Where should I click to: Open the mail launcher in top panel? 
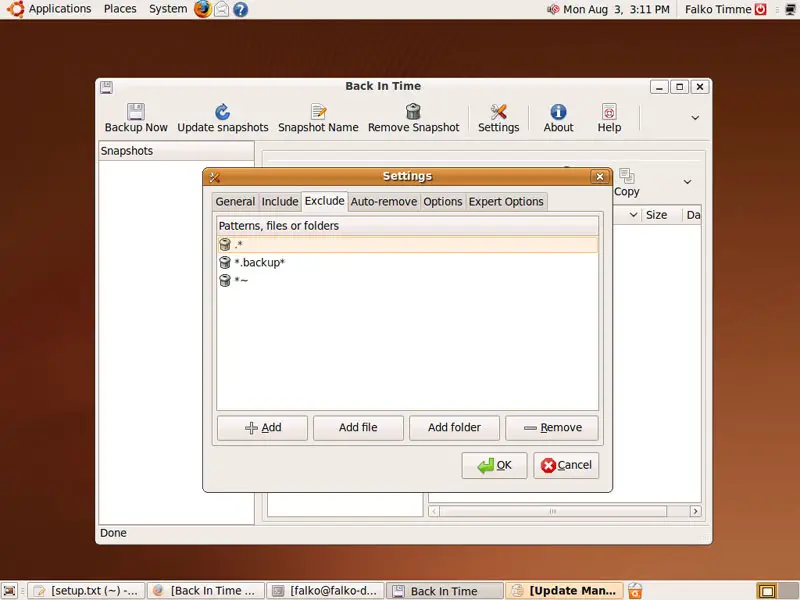[x=221, y=9]
